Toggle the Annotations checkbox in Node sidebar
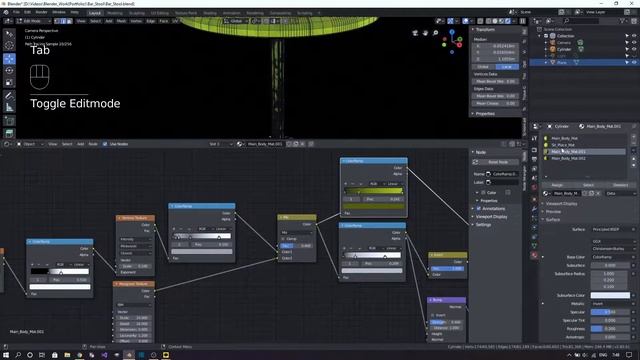 479,209
